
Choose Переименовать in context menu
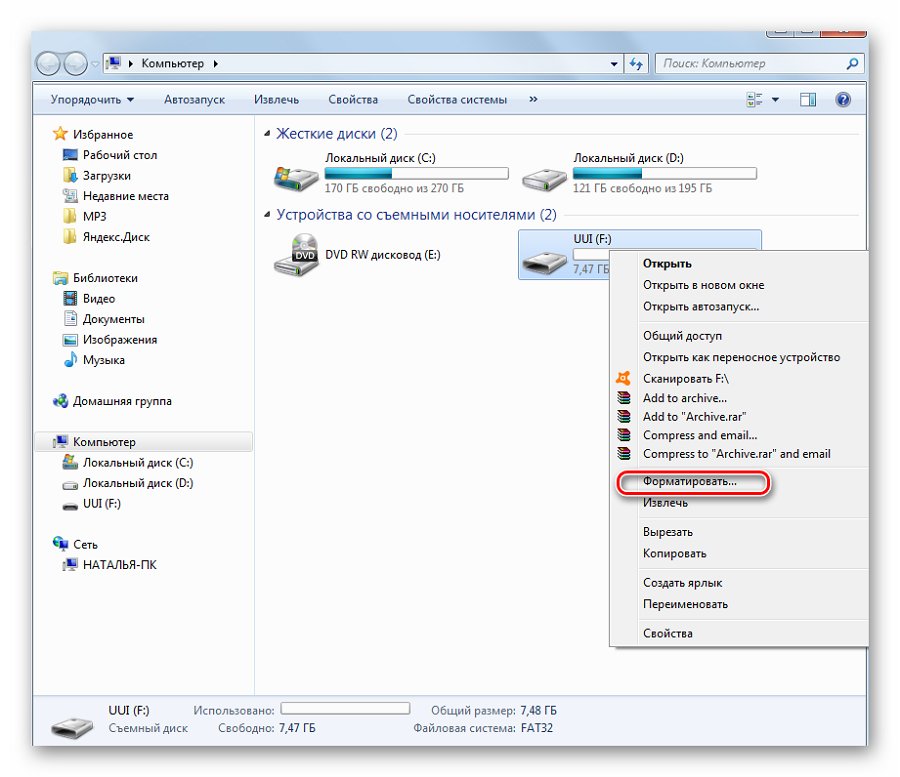pyautogui.click(x=685, y=604)
